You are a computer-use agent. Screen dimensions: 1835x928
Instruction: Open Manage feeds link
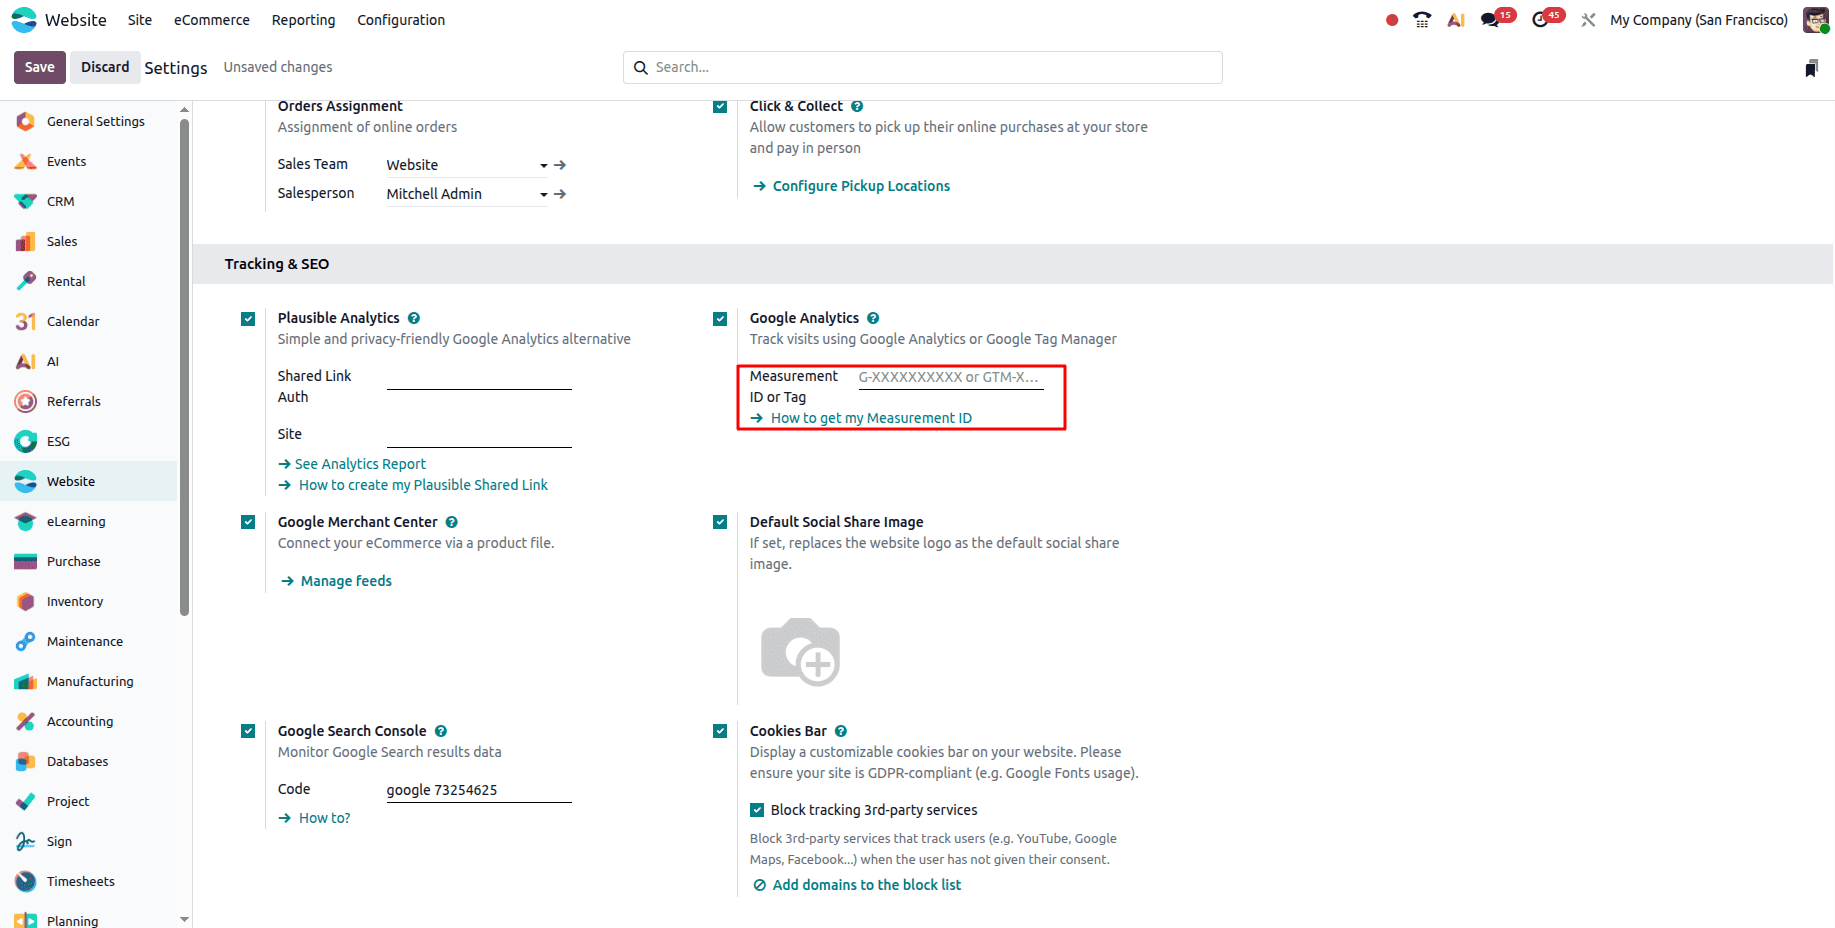click(x=336, y=581)
